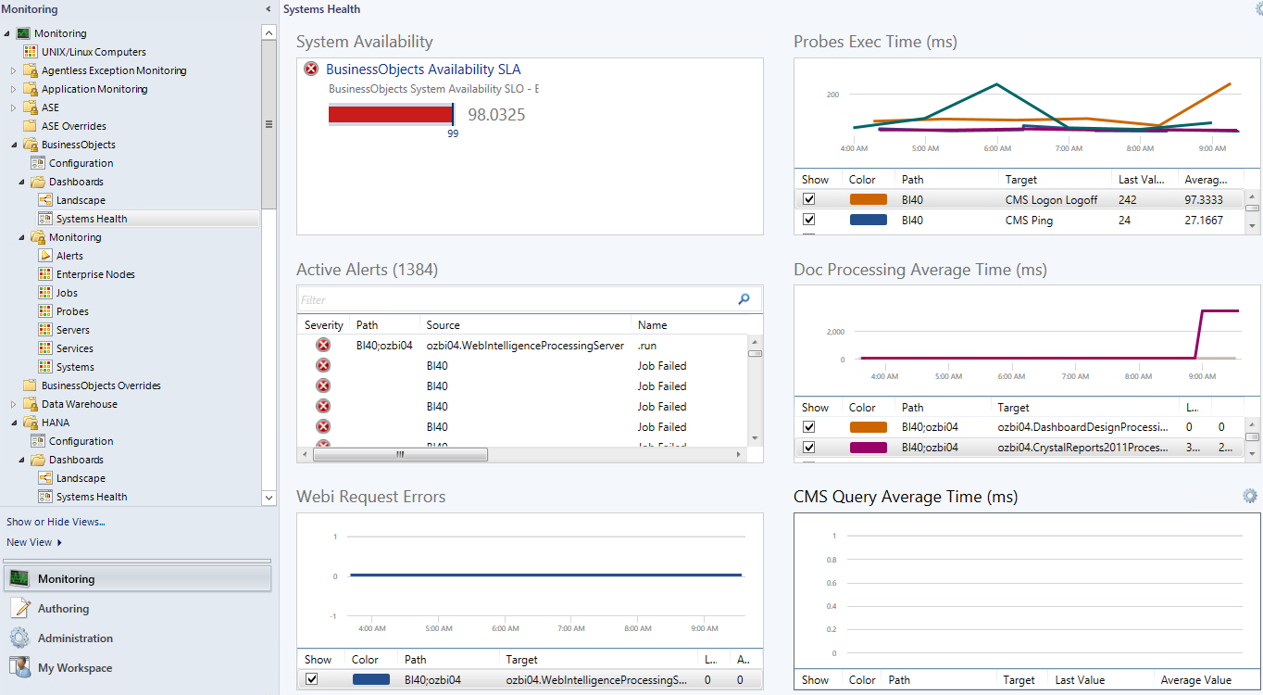The image size is (1263, 695).
Task: Click the navigation tree scroll up arrow
Action: (x=268, y=33)
